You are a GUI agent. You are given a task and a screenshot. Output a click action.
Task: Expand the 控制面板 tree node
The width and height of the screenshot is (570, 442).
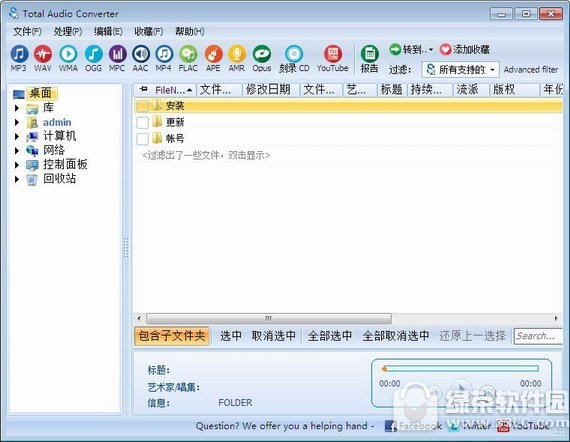click(x=17, y=165)
